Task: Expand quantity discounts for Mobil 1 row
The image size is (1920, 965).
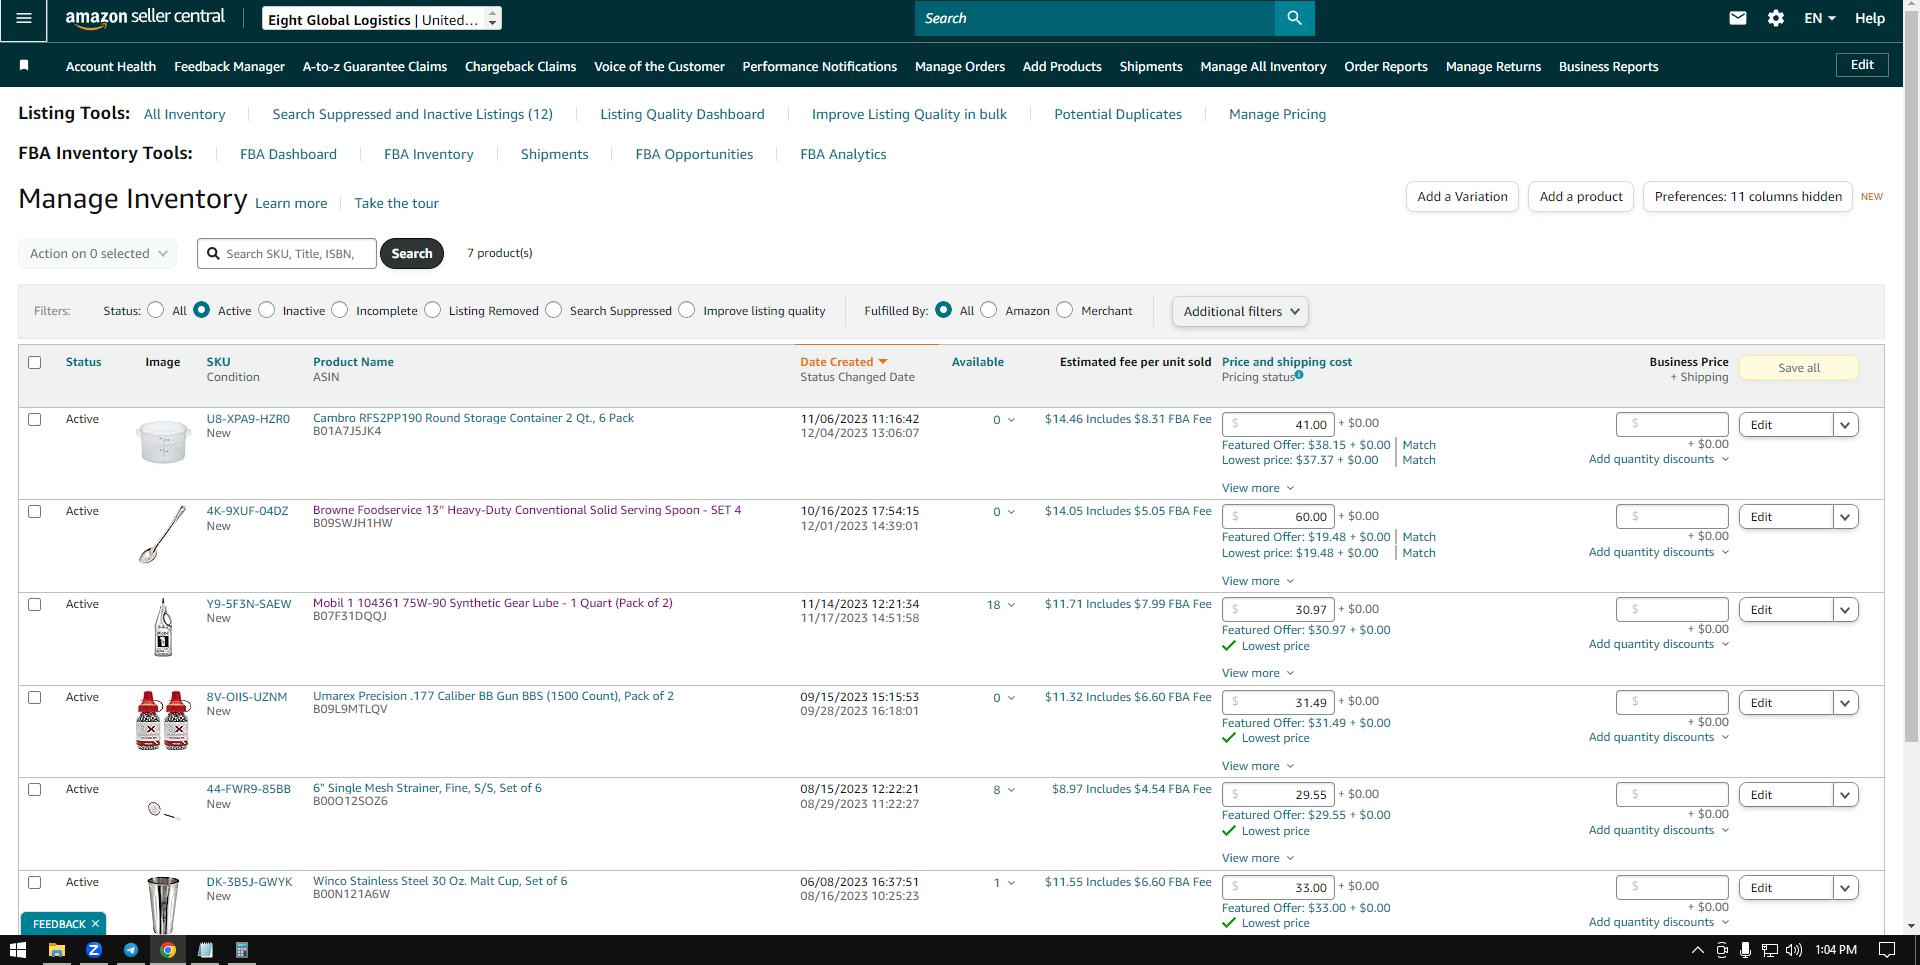Action: pyautogui.click(x=1659, y=644)
